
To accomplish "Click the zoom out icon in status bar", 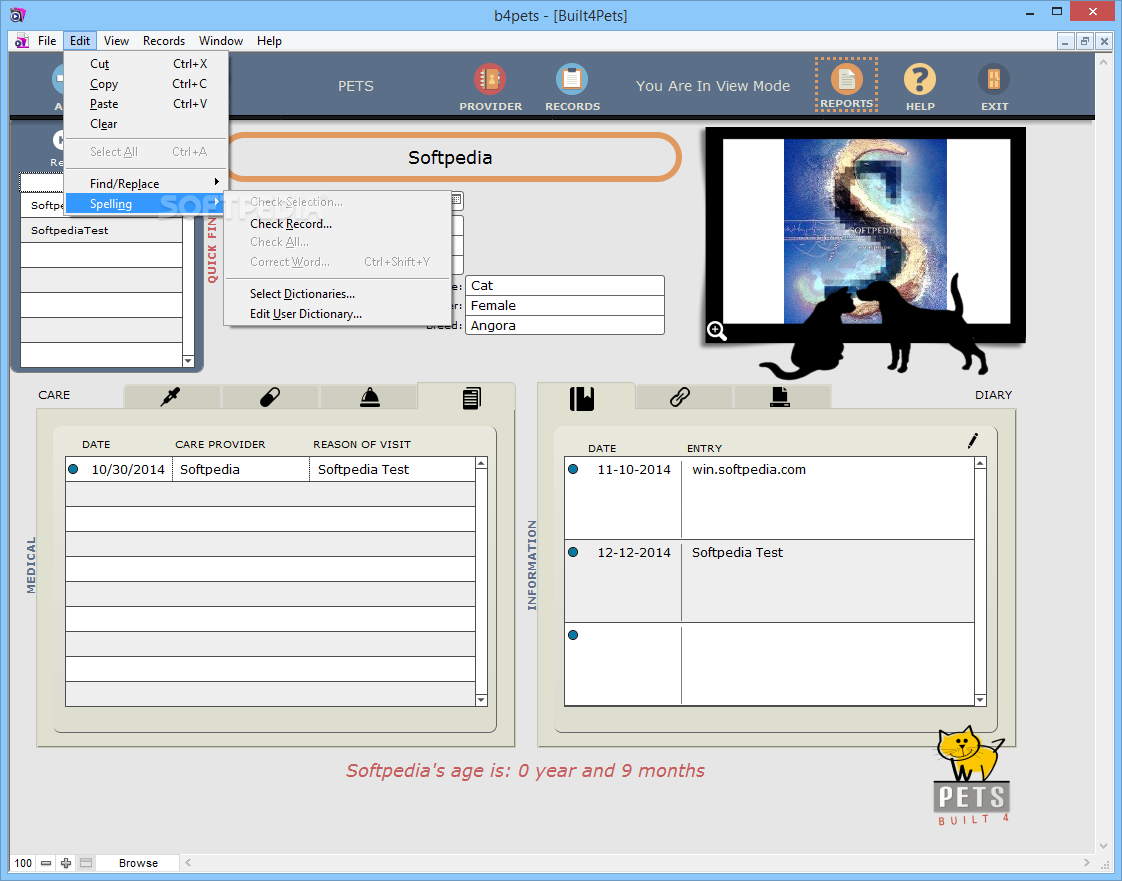I will coord(46,863).
